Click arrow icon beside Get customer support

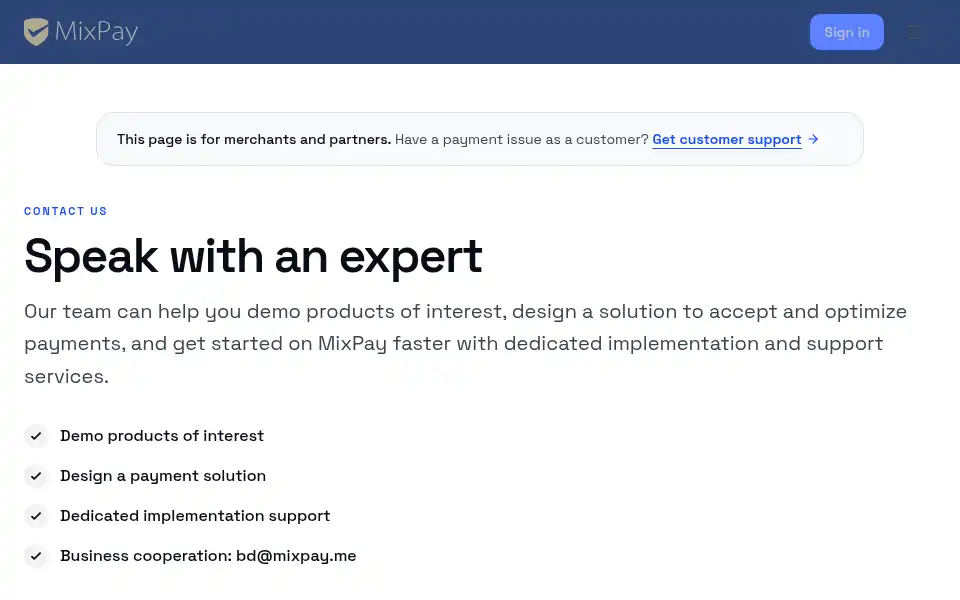pyautogui.click(x=813, y=139)
